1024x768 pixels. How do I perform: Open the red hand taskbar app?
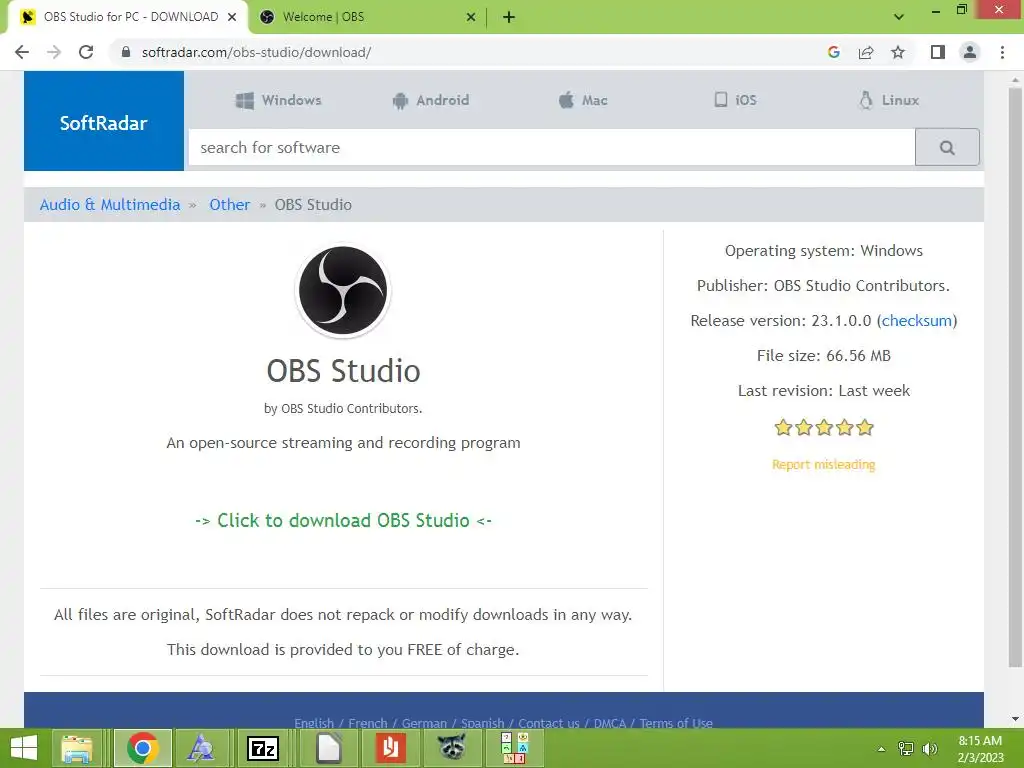tap(391, 748)
